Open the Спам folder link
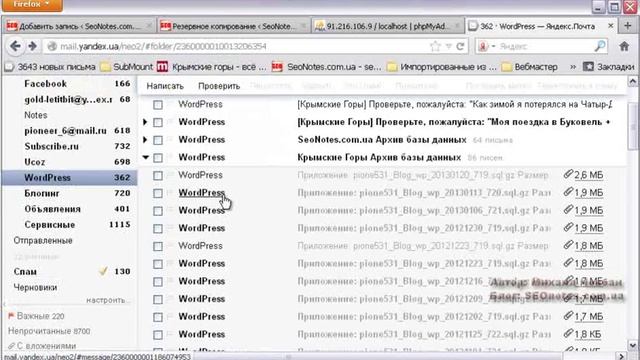This screenshot has width=640, height=360. click(25, 271)
